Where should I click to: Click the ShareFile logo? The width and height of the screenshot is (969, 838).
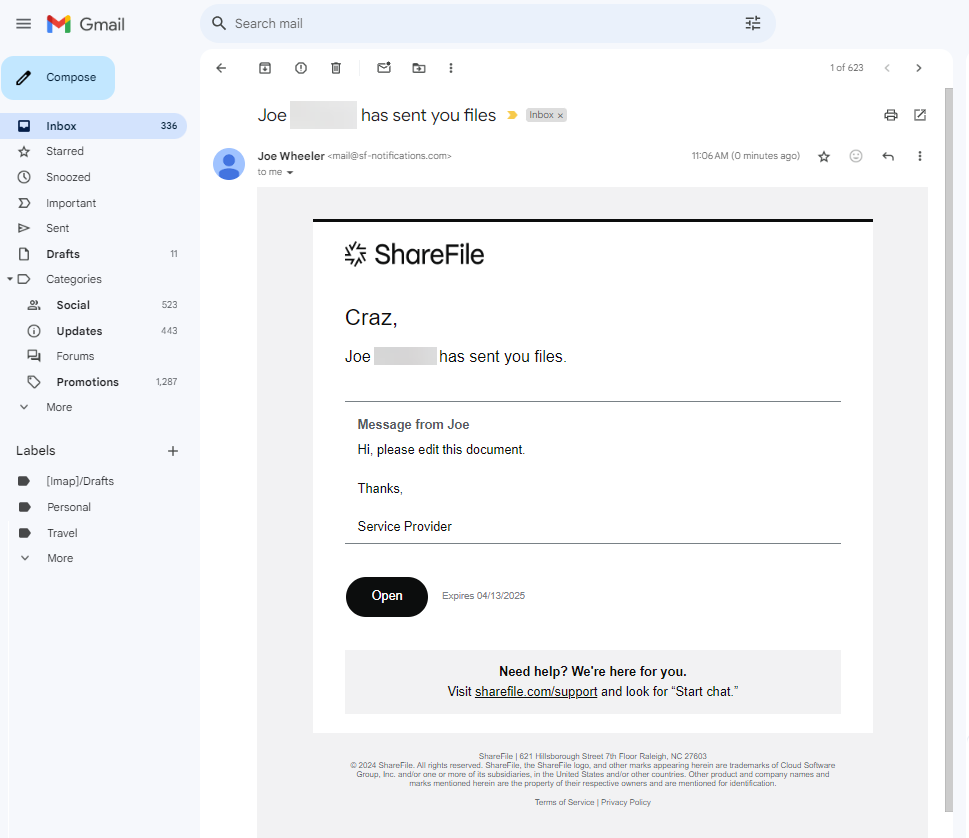pos(414,255)
